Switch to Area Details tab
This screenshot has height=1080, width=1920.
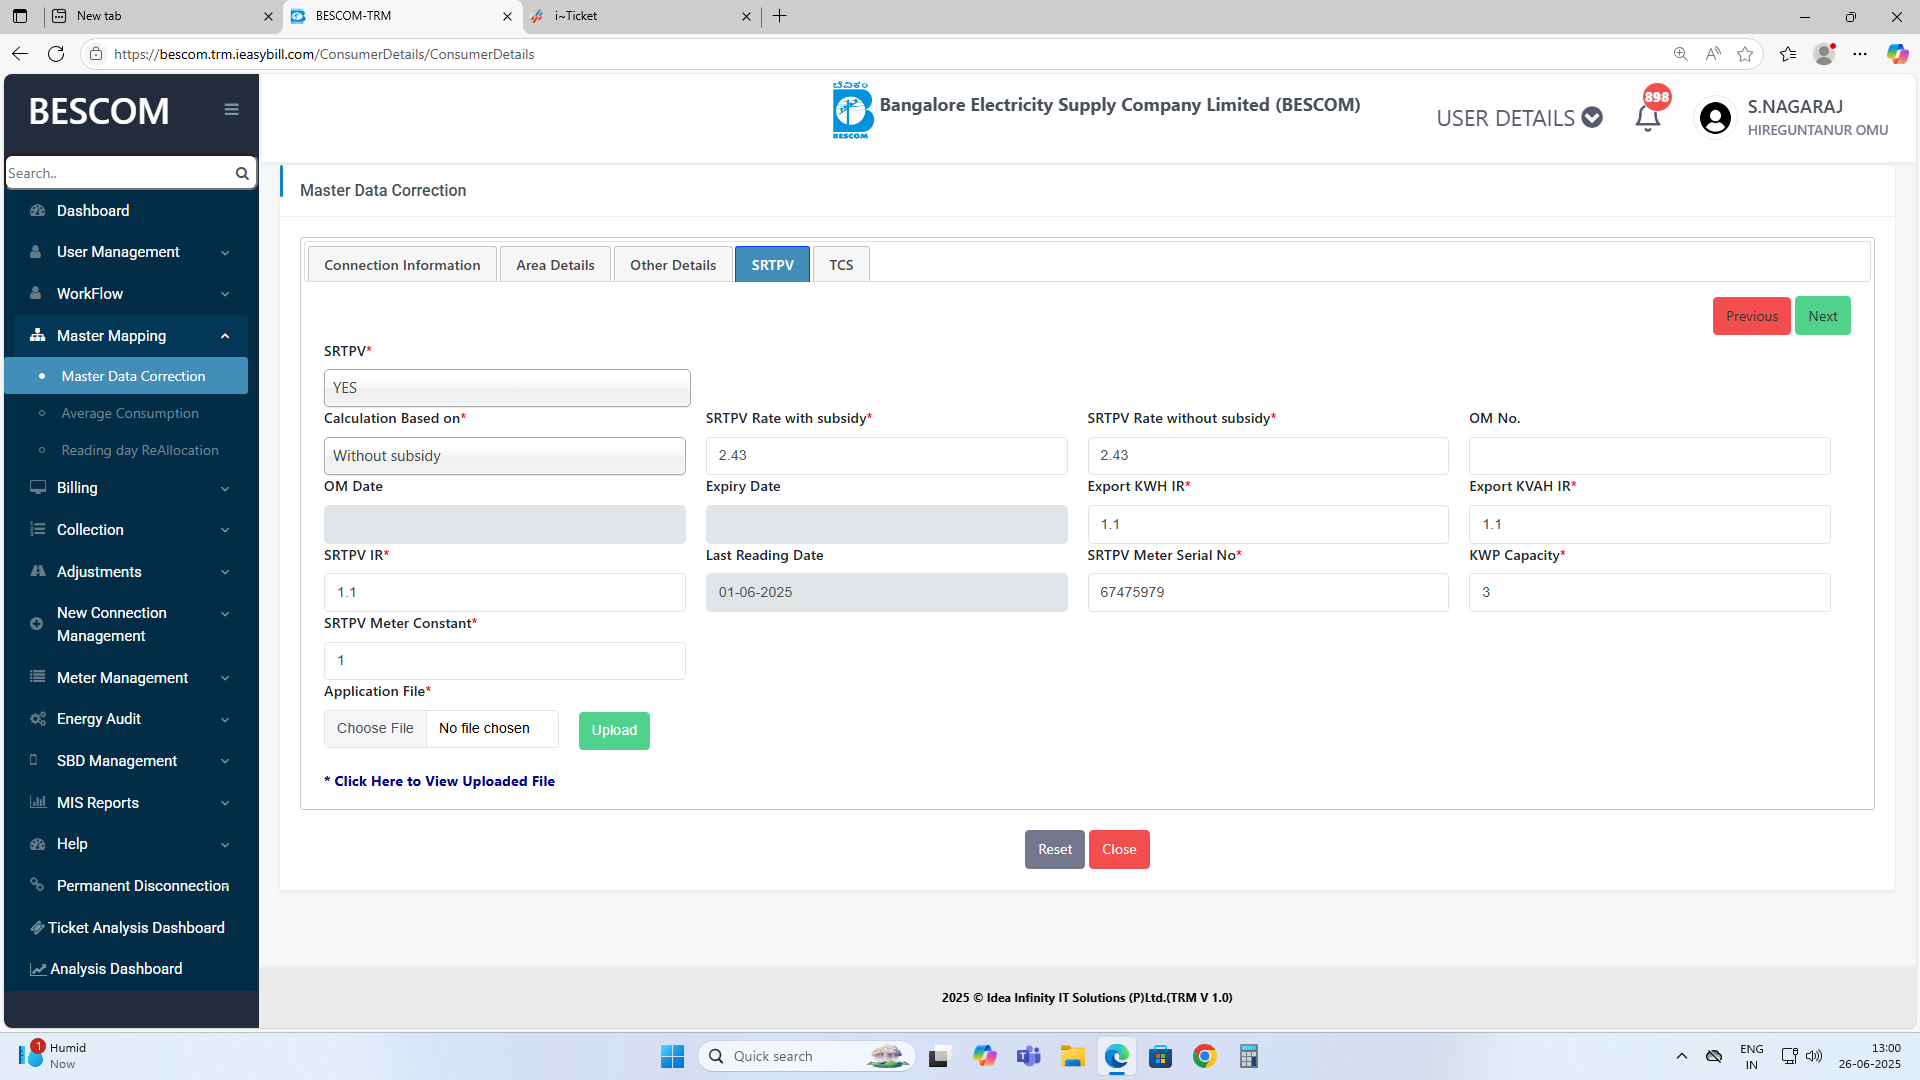555,265
